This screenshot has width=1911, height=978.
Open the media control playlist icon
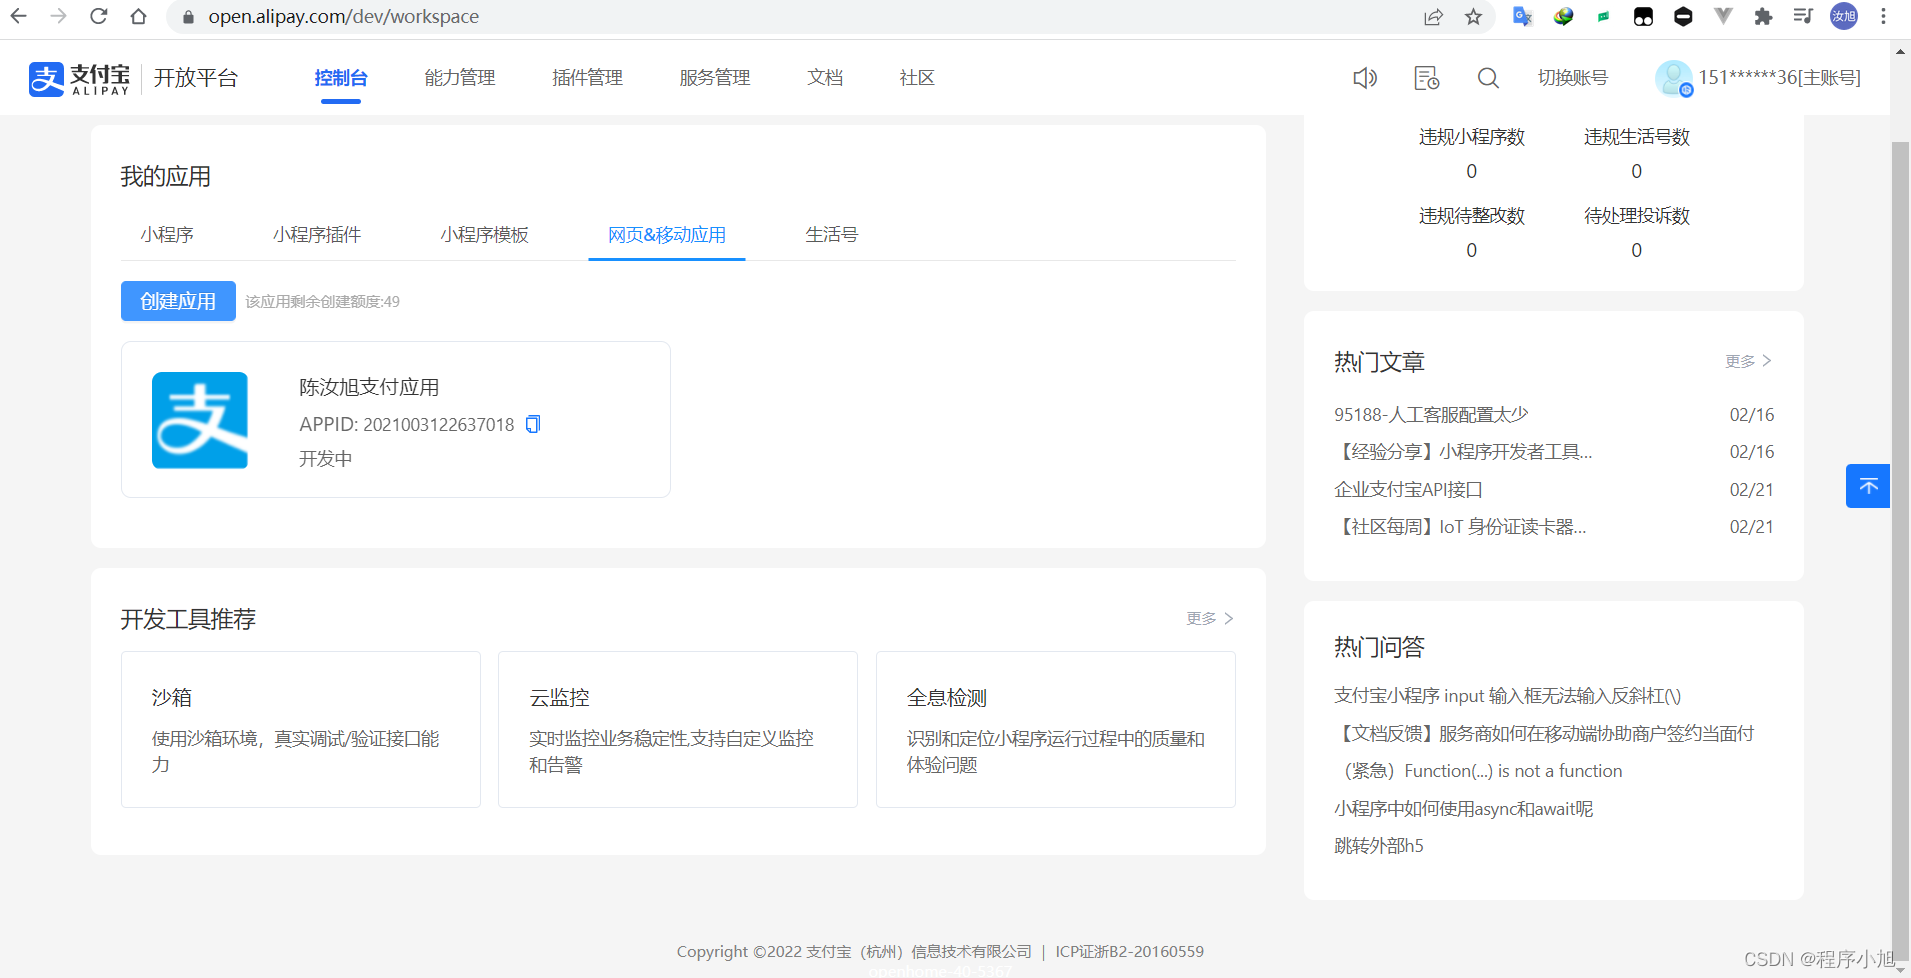coord(1803,16)
